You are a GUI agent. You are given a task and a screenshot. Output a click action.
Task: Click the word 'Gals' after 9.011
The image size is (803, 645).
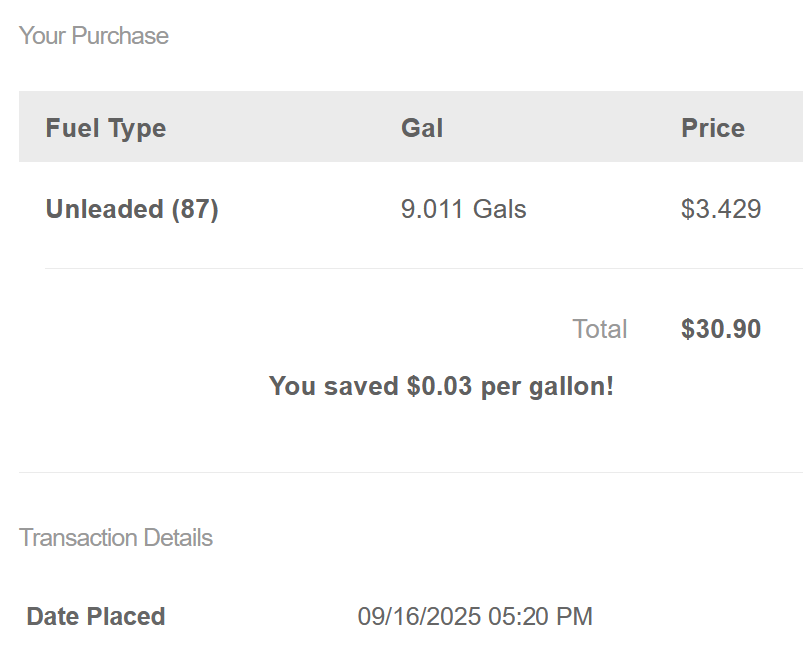coord(499,209)
